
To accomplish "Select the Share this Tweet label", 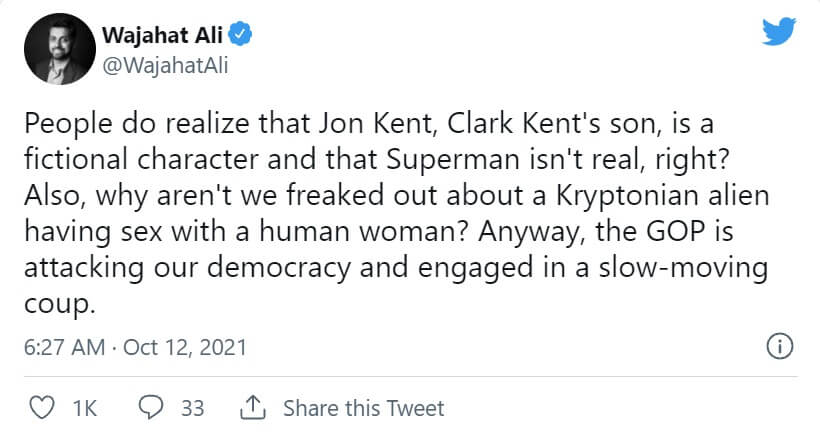I will coord(363,408).
